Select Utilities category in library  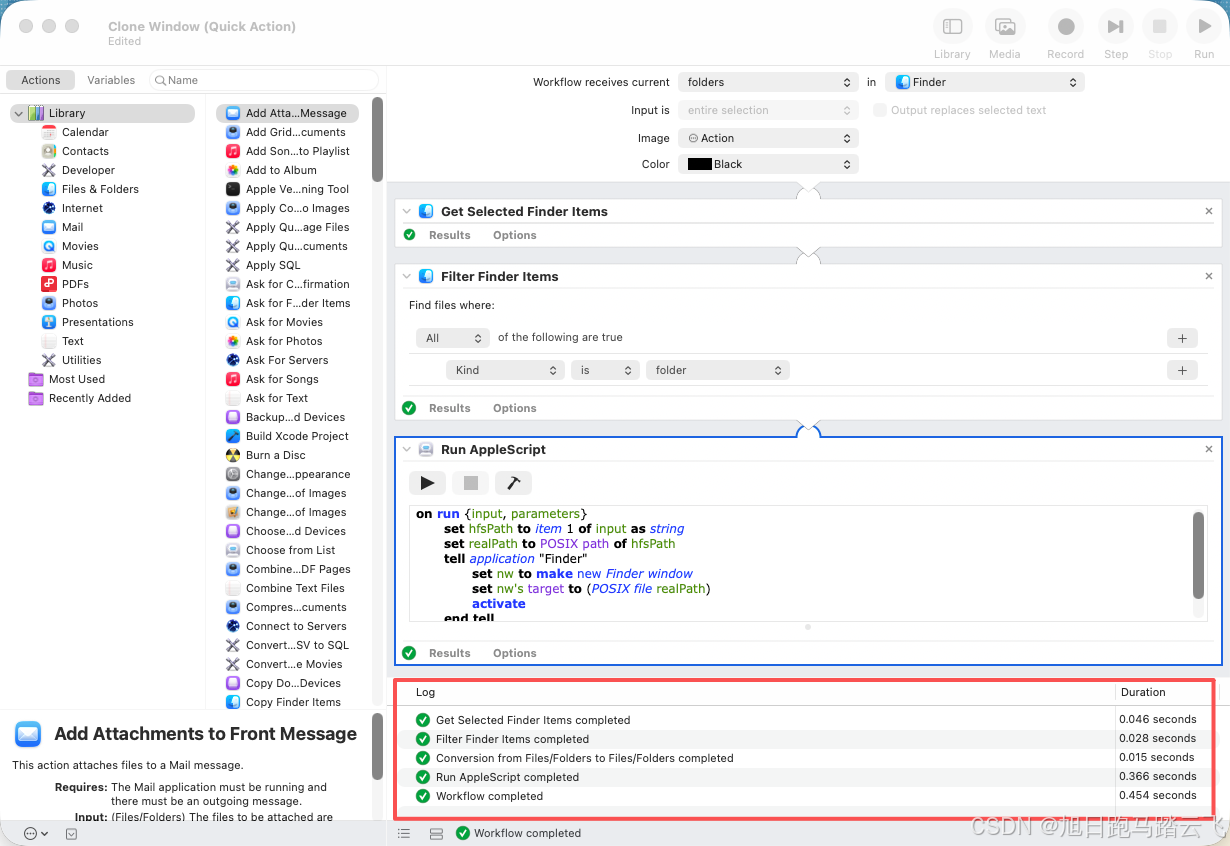(81, 360)
